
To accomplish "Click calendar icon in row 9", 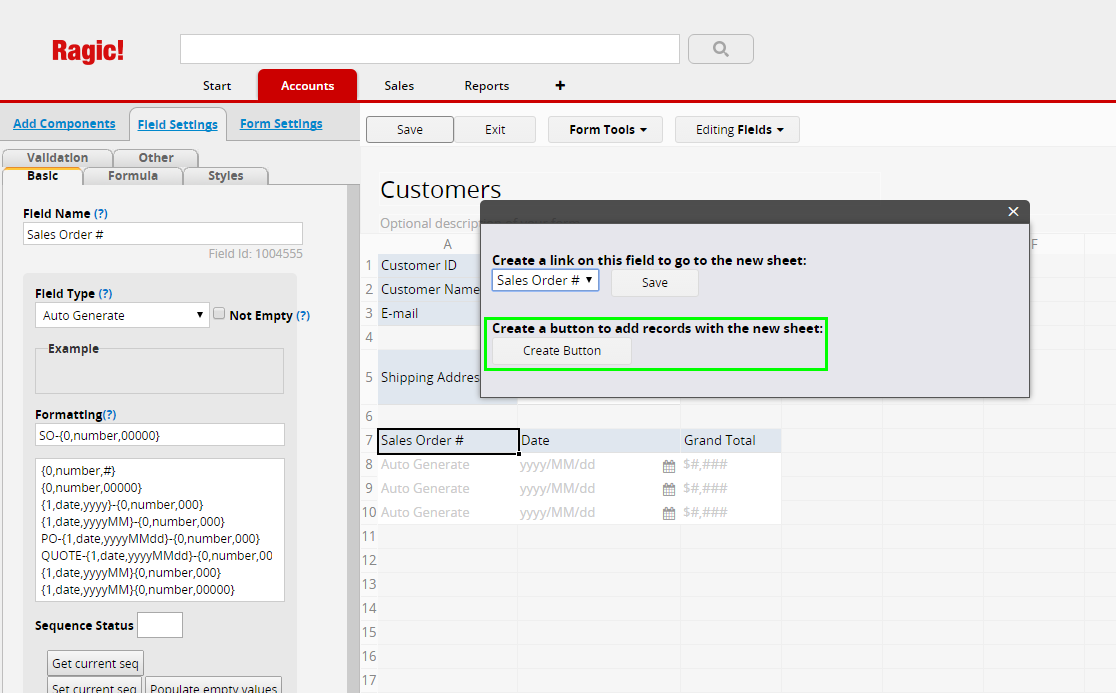I will click(669, 489).
